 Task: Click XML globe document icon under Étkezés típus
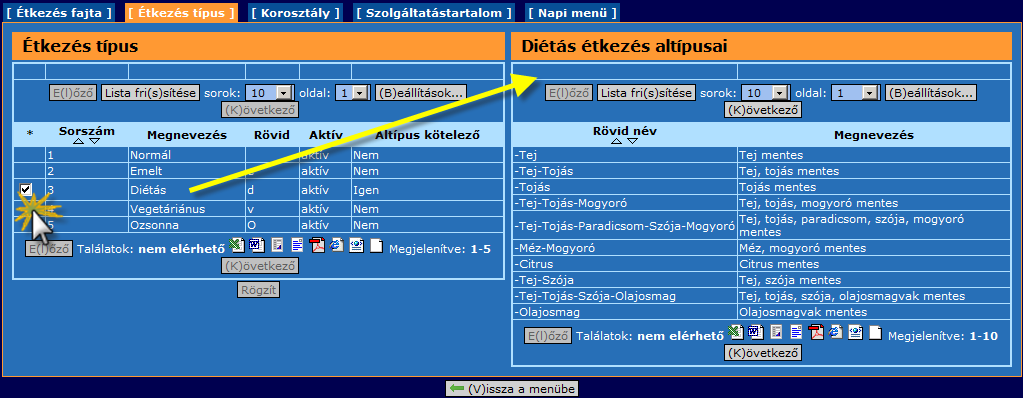point(356,245)
